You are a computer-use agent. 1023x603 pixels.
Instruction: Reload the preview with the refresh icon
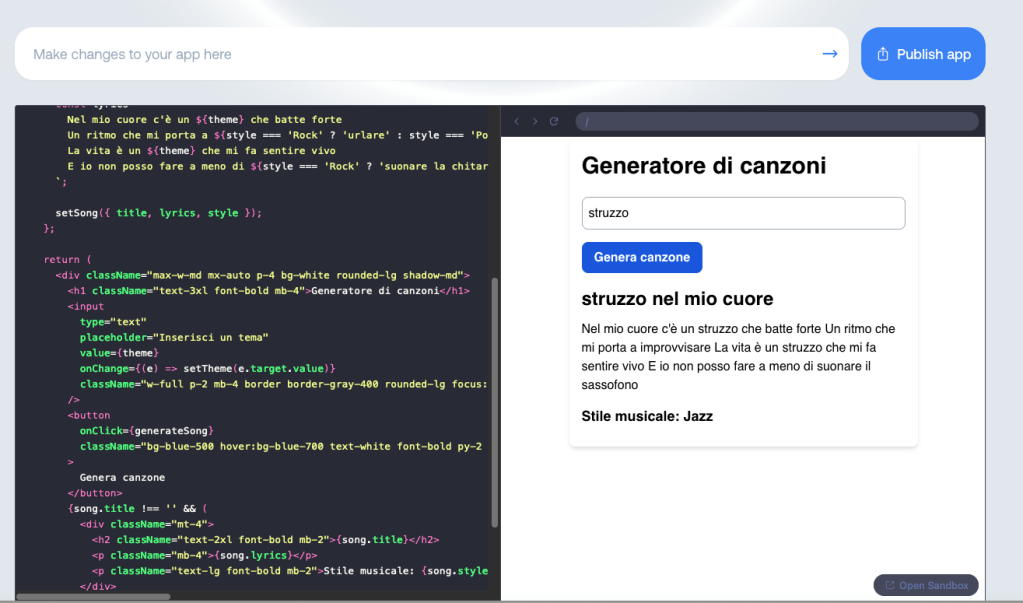[x=554, y=121]
